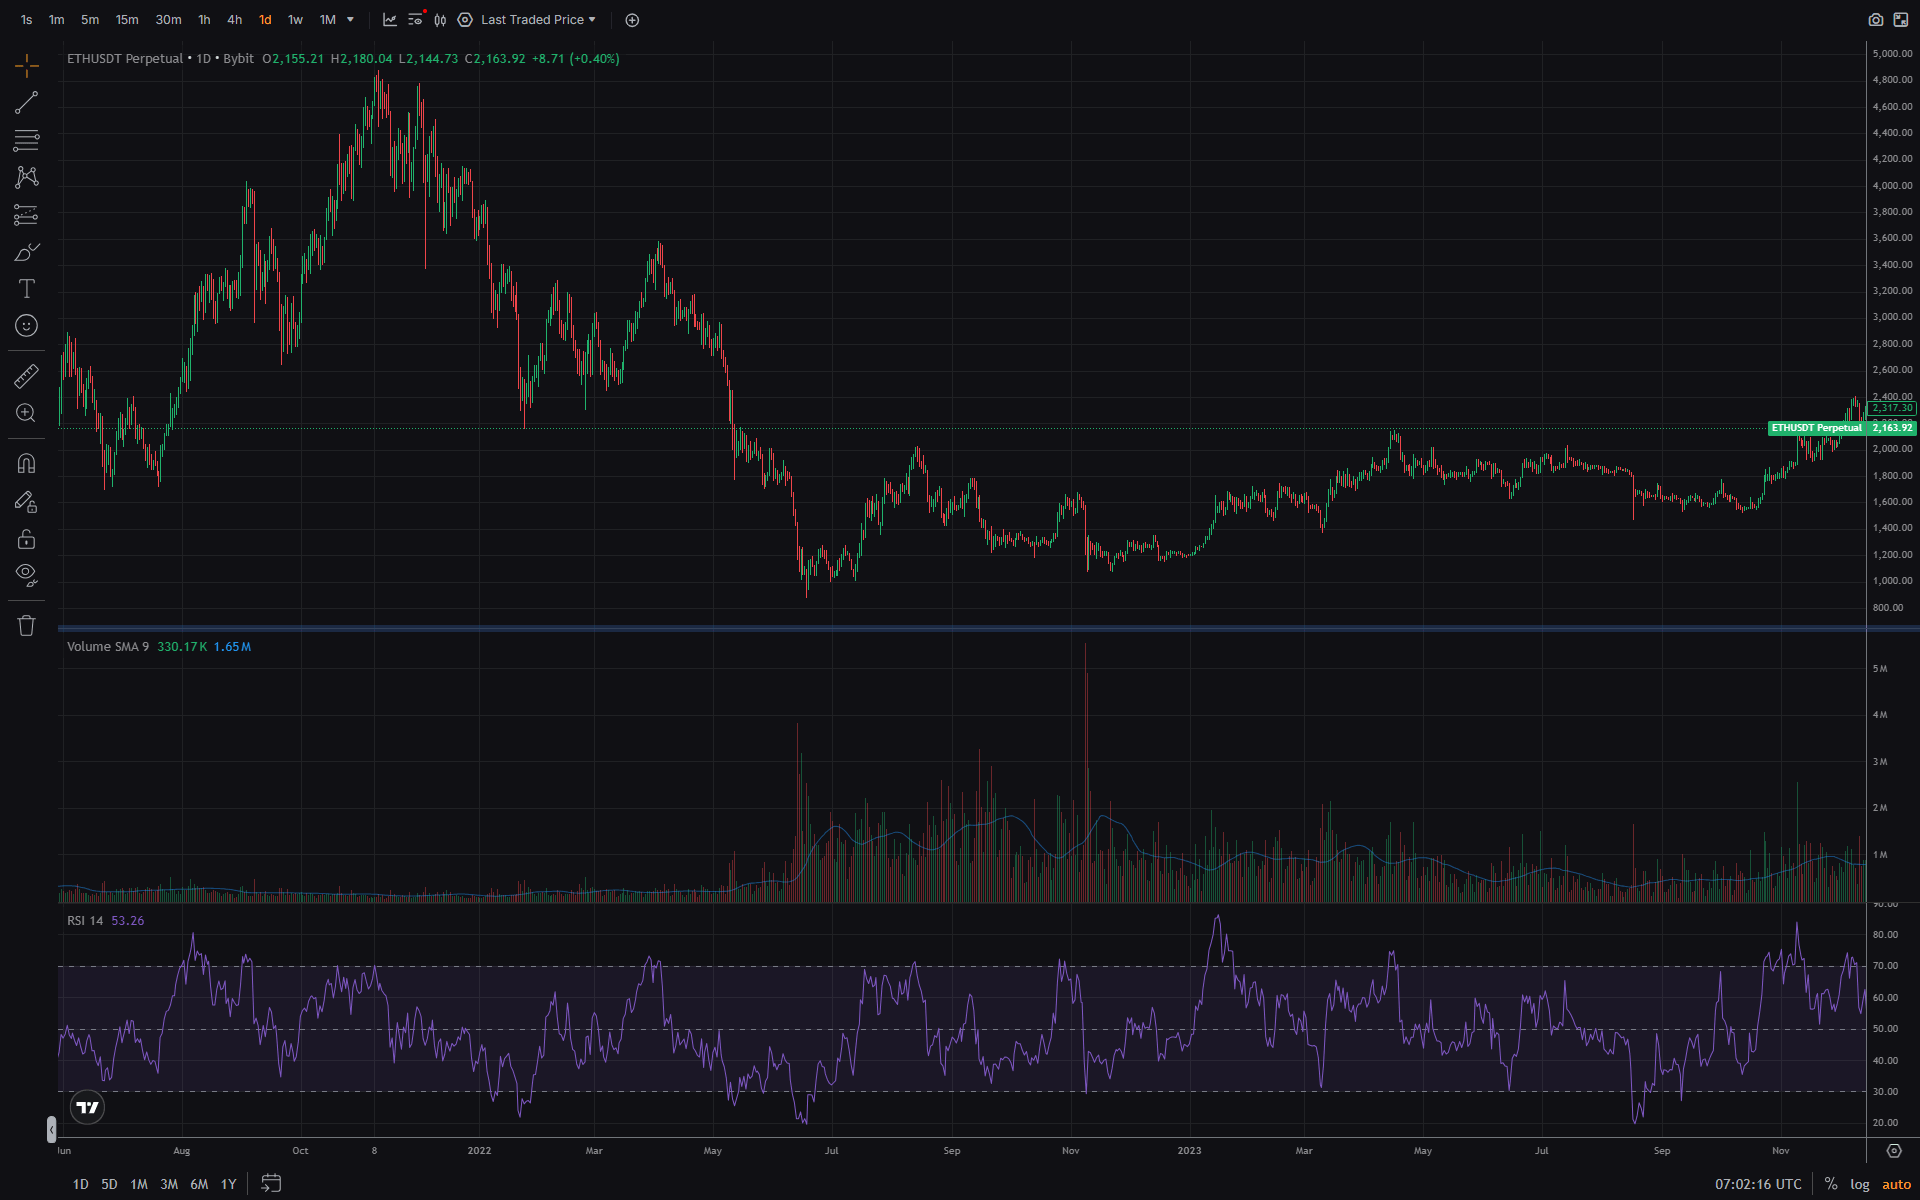The image size is (1920, 1200).
Task: Take a chart snapshot with the camera icon
Action: click(x=1875, y=19)
